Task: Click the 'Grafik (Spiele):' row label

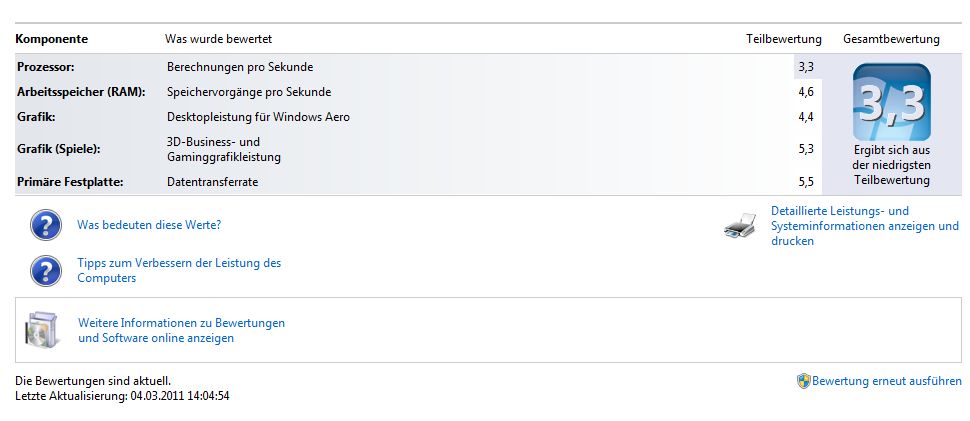Action: coord(59,149)
